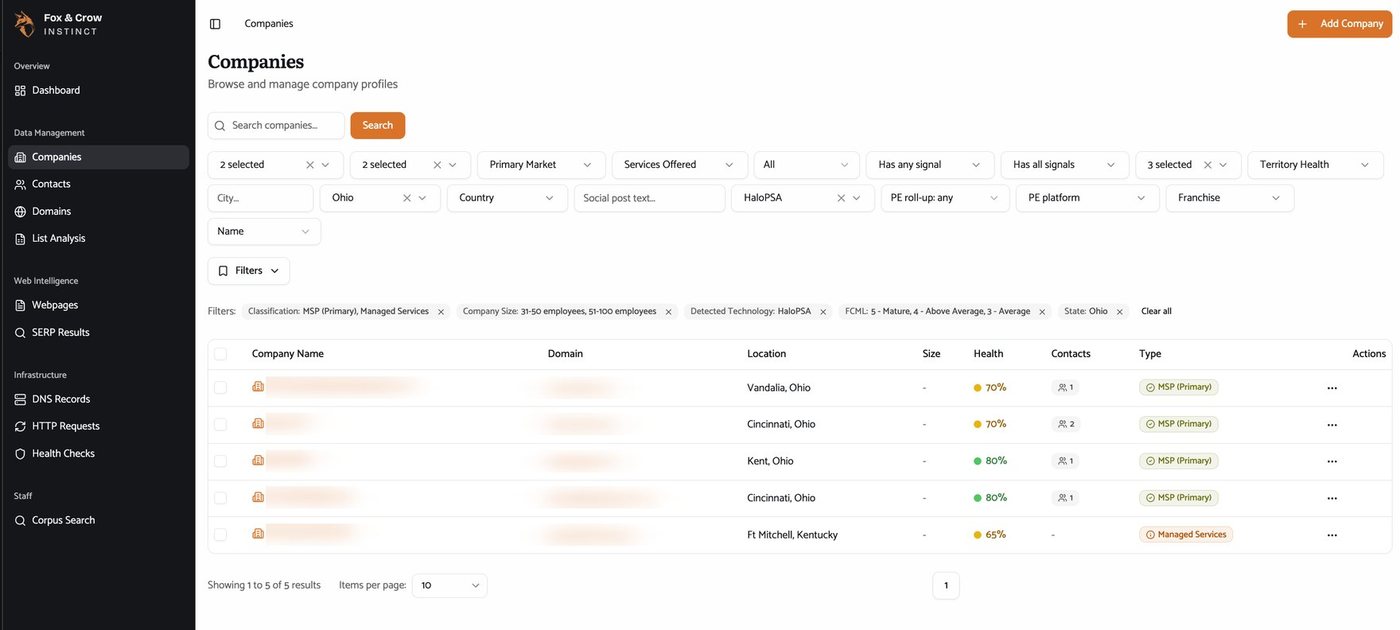Click Managed Services type badge
The height and width of the screenshot is (630, 1400).
(1186, 535)
